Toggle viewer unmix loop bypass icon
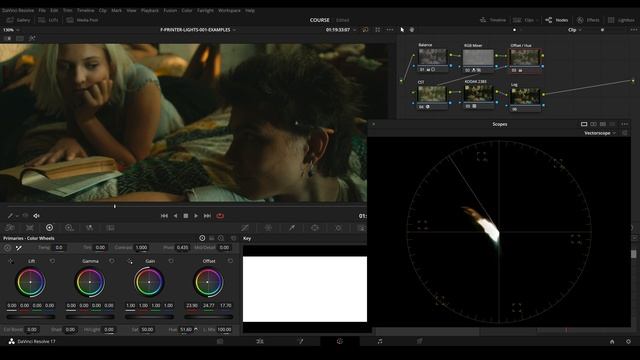Viewport: 640px width, 360px height. point(364,30)
